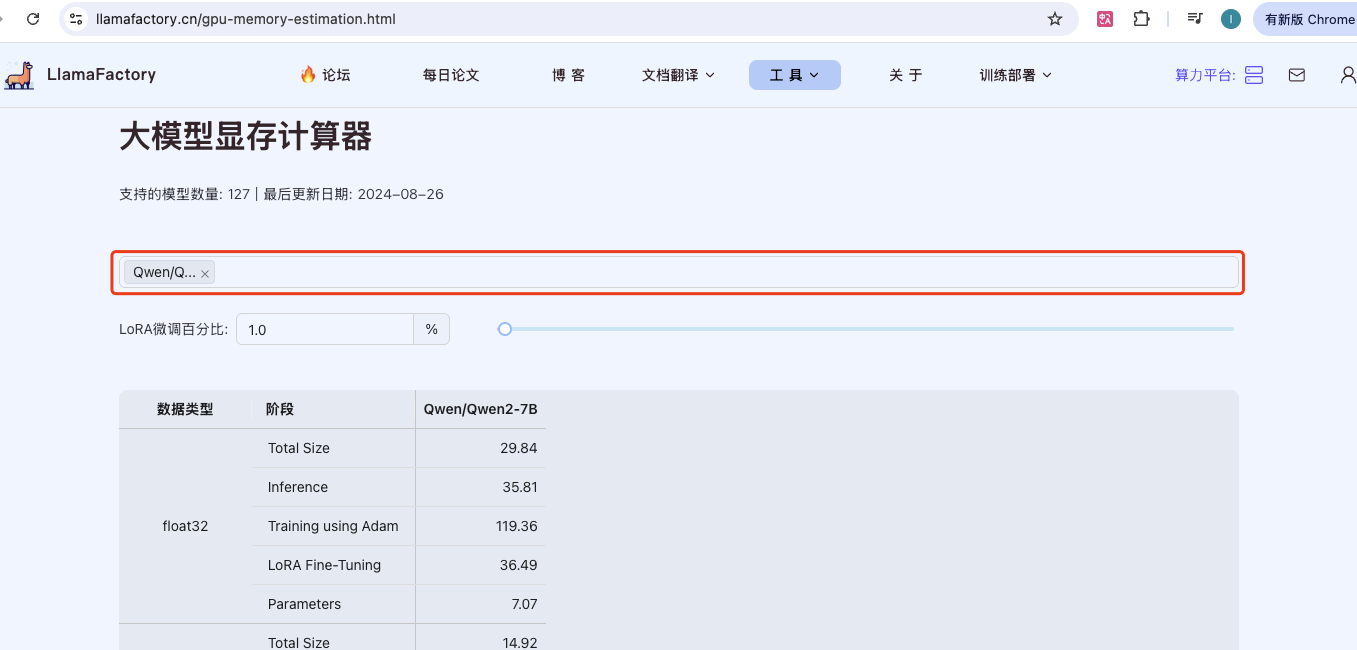The image size is (1357, 650).
Task: Reload the page with the refresh icon
Action: pyautogui.click(x=33, y=19)
